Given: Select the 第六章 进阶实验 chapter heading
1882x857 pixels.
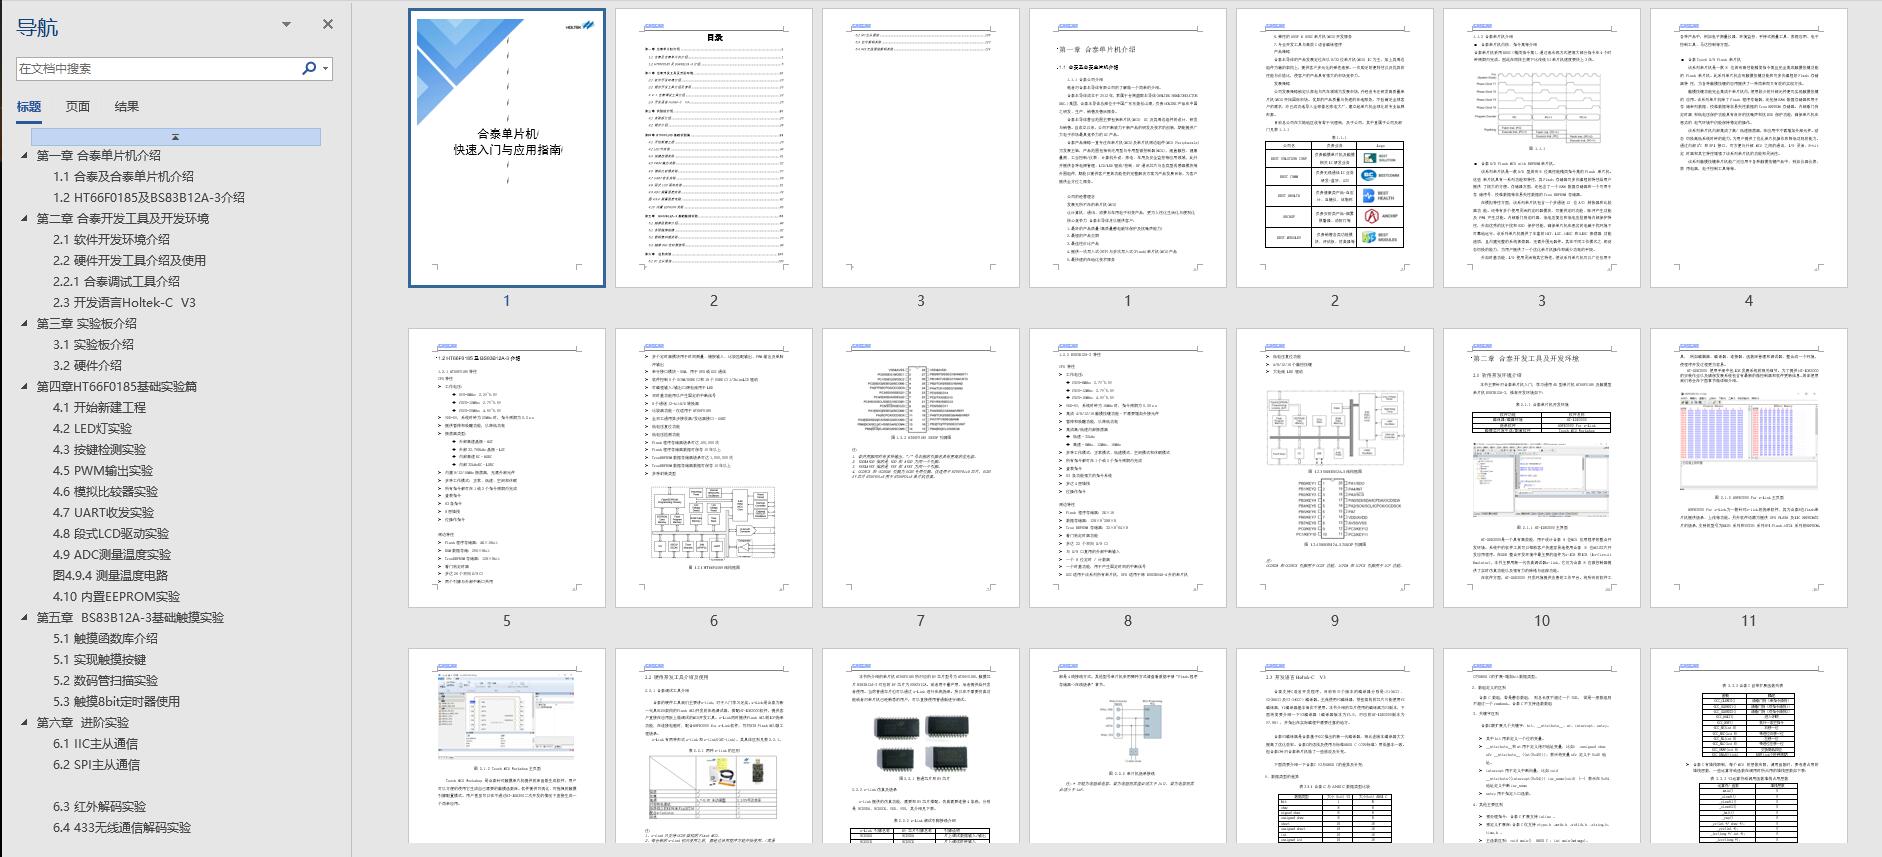Looking at the screenshot, I should pyautogui.click(x=82, y=722).
